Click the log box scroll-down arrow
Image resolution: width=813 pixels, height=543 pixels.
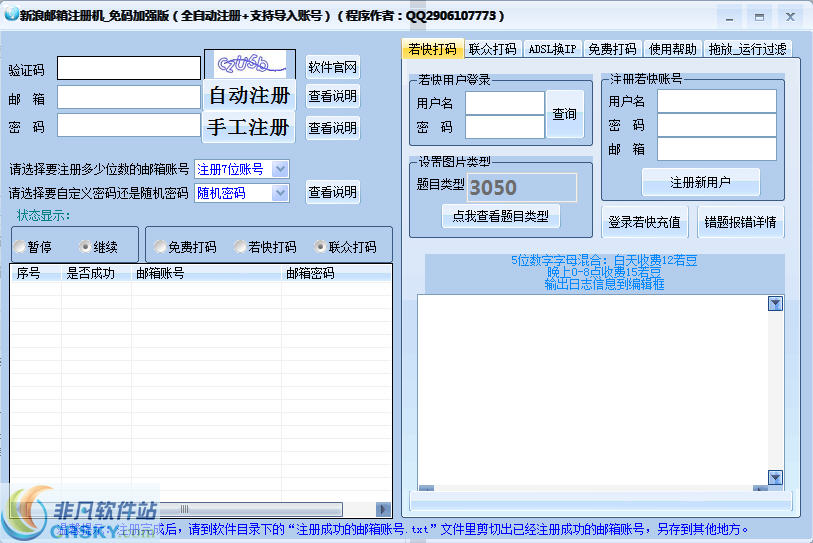[x=775, y=477]
